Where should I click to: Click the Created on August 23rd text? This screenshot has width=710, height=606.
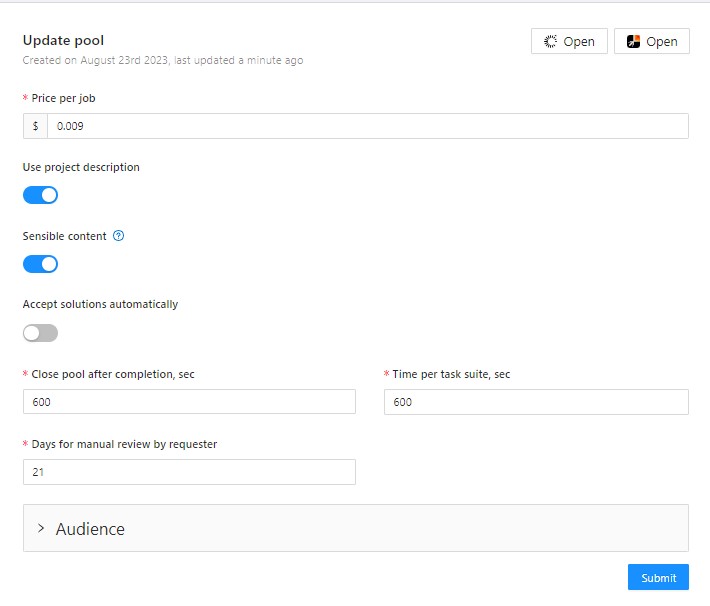(162, 60)
